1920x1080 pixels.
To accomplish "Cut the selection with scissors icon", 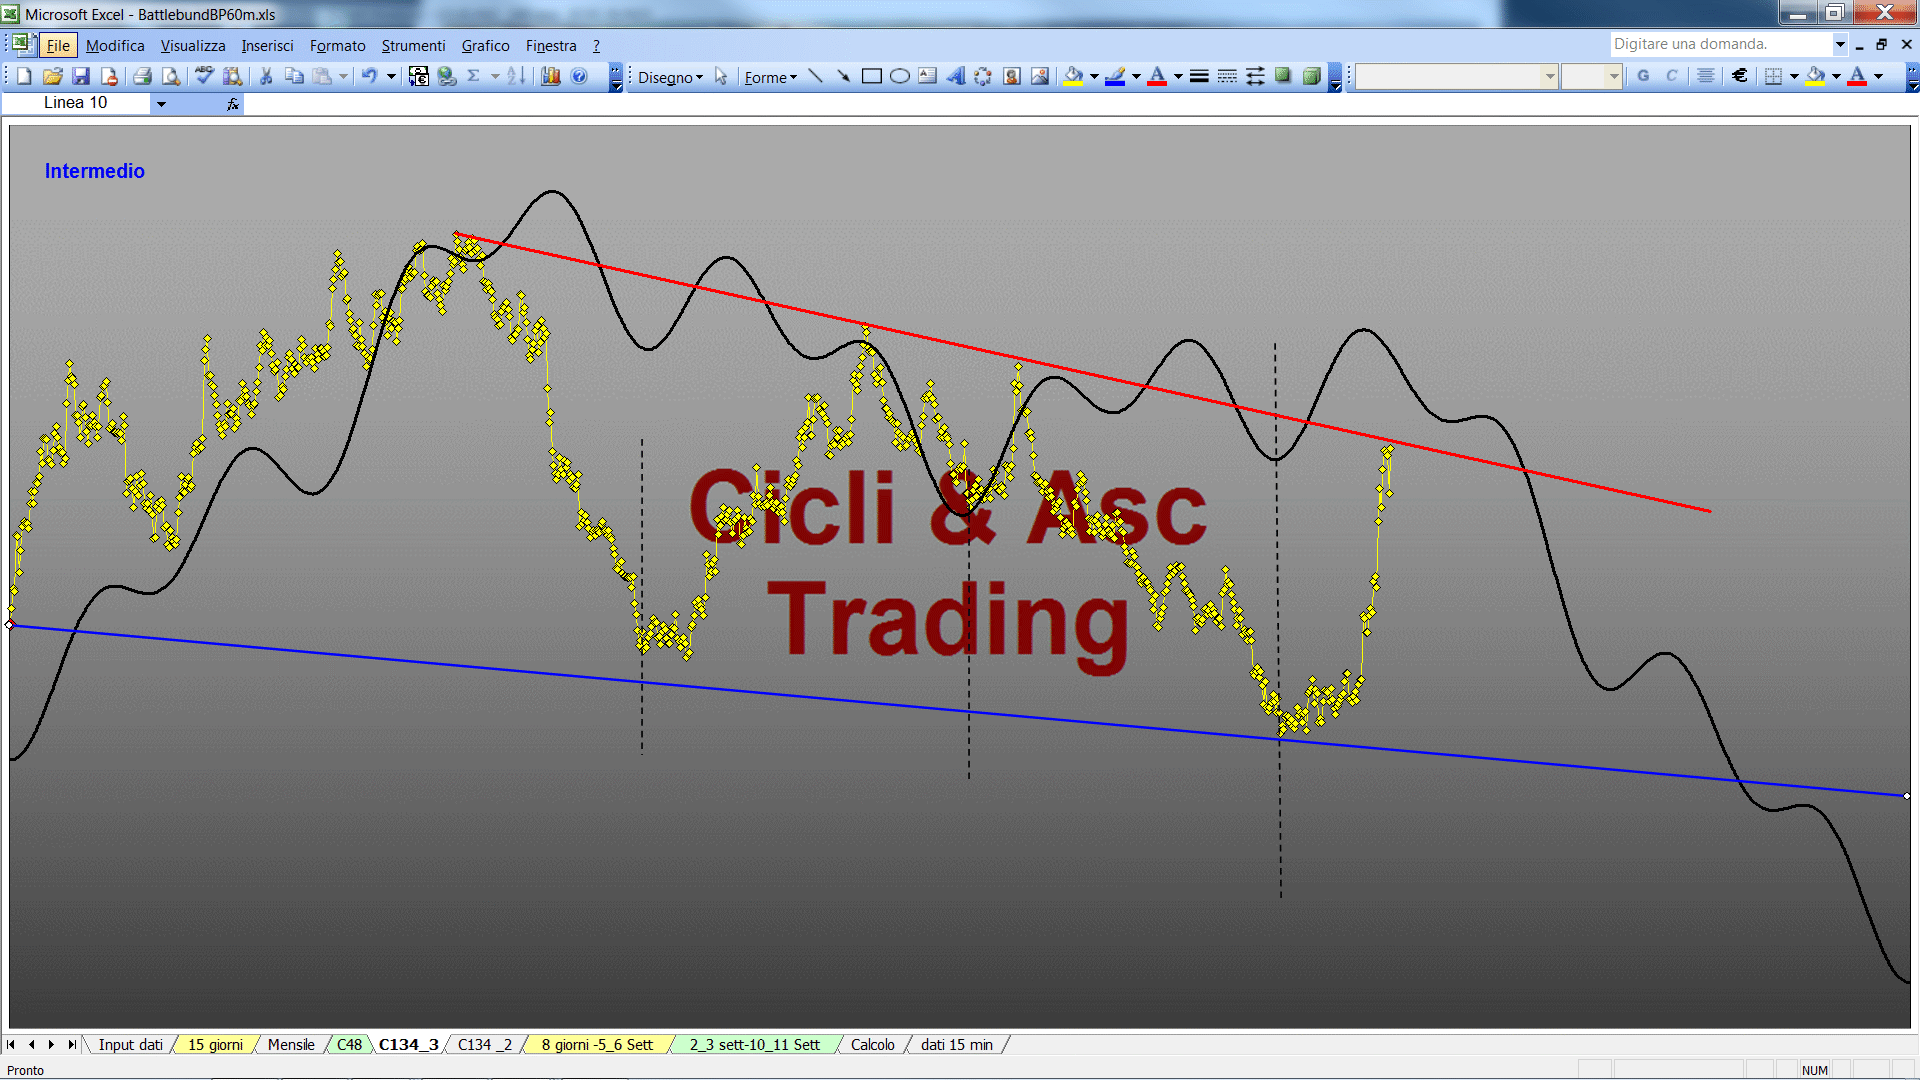I will 266,76.
